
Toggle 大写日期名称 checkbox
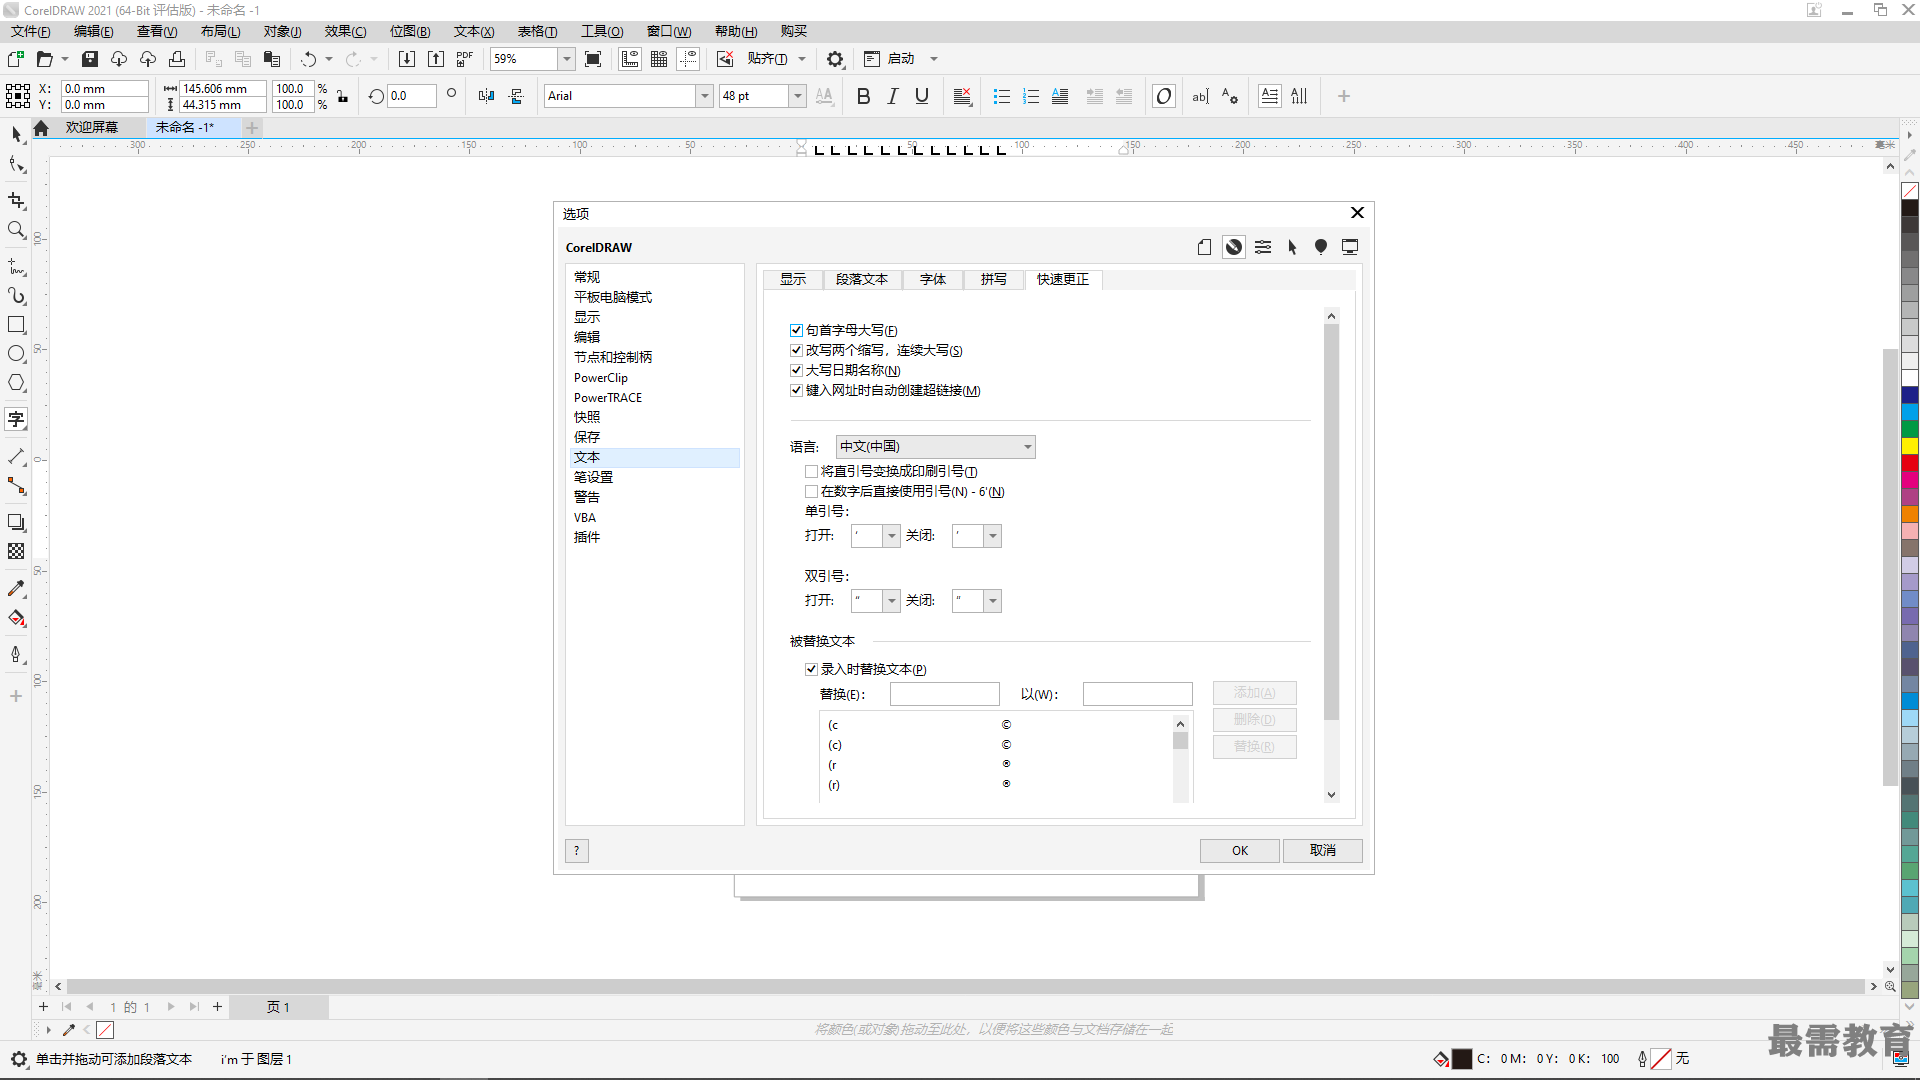coord(796,370)
